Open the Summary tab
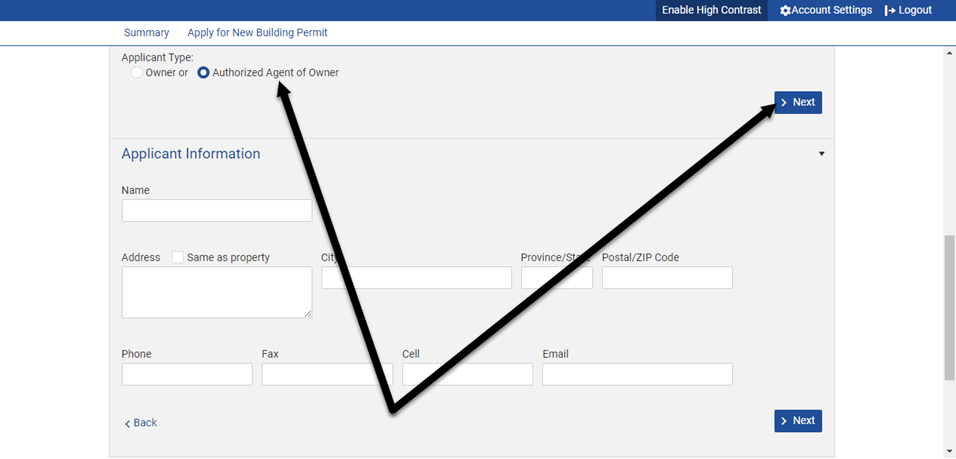Screen dimensions: 956x459 146,33
